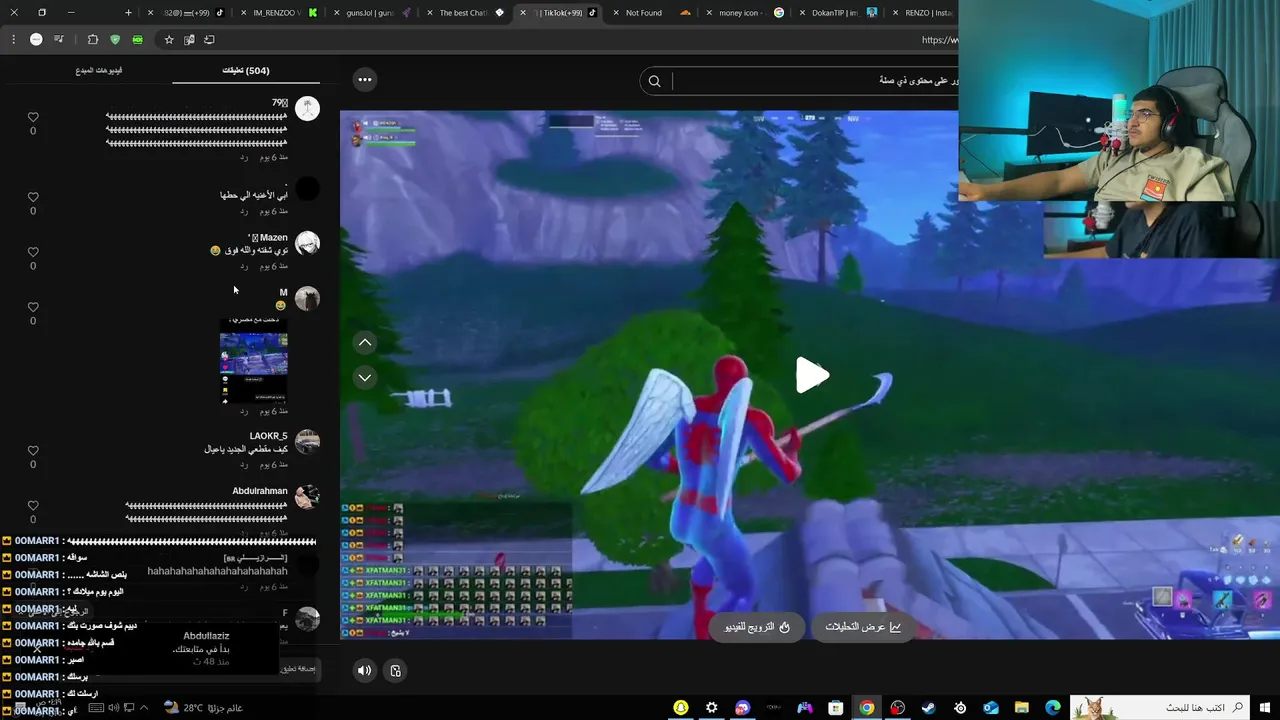Open avatar of commenter 79
The height and width of the screenshot is (720, 1280).
coord(307,109)
